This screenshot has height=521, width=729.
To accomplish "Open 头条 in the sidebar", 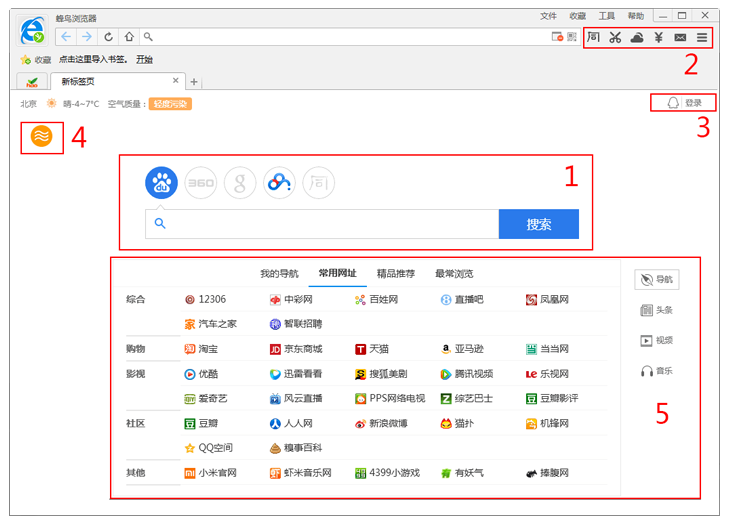I will coord(656,310).
